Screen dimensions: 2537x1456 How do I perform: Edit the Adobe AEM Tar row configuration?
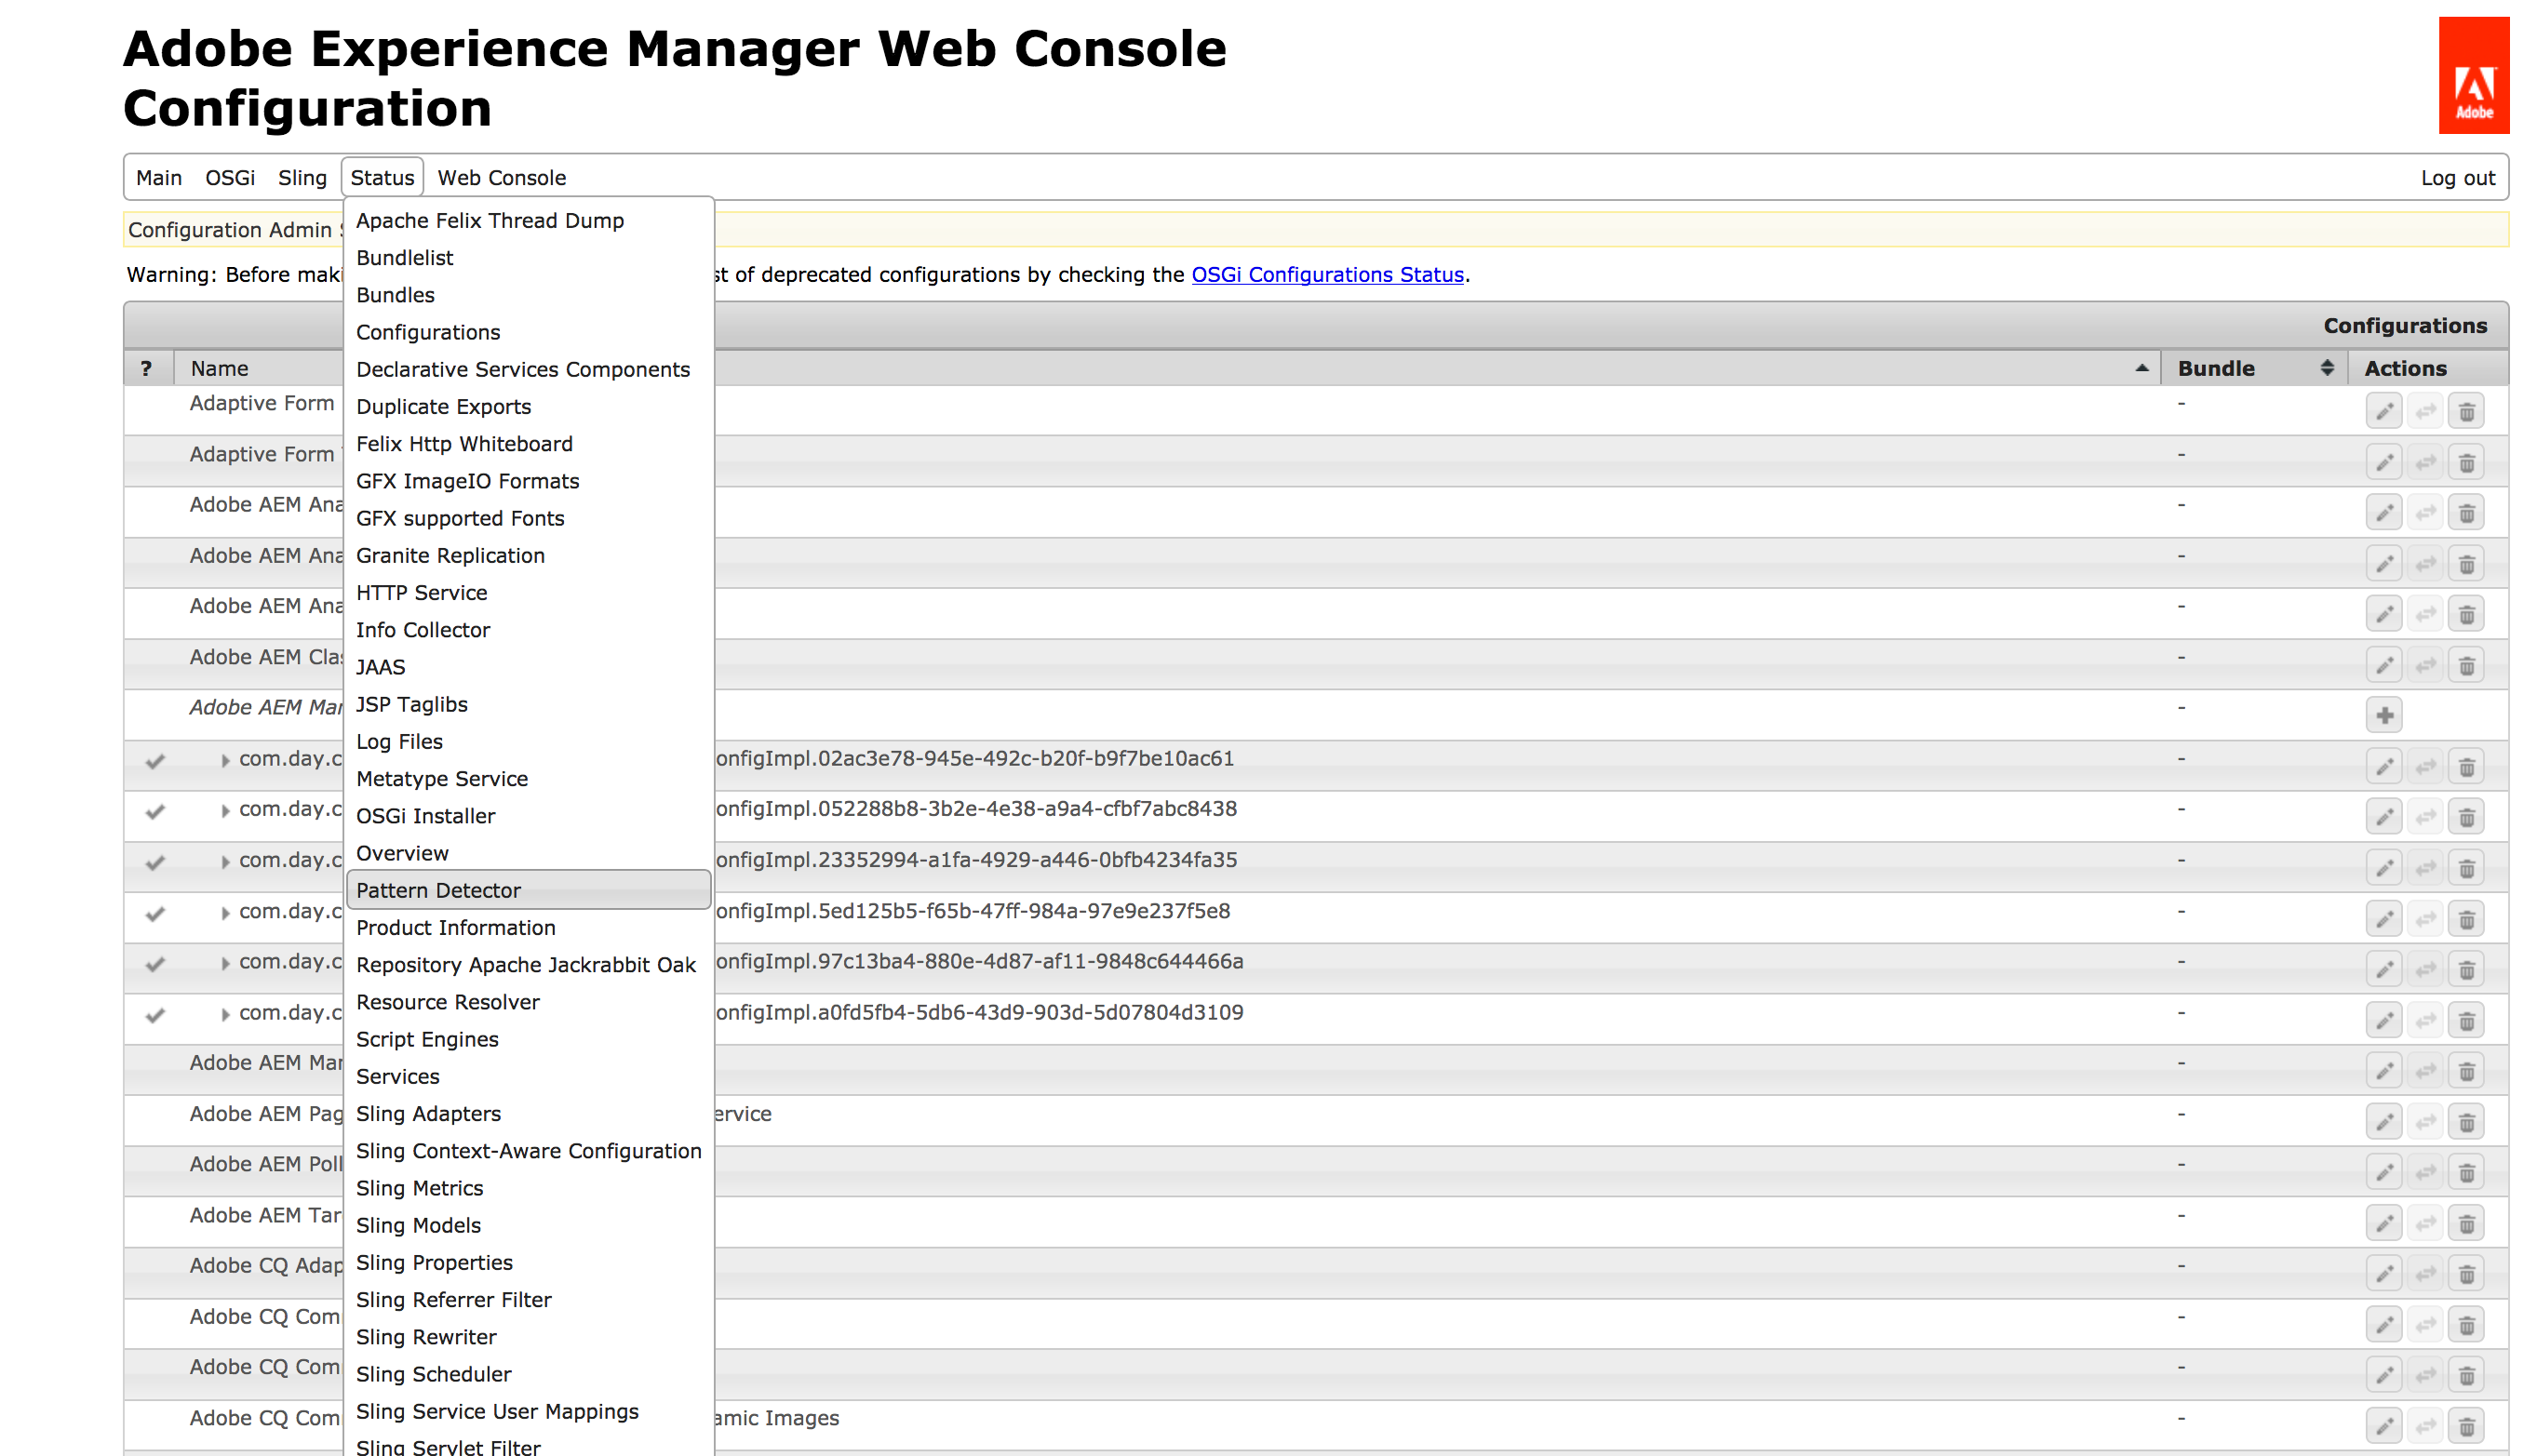(2384, 1223)
